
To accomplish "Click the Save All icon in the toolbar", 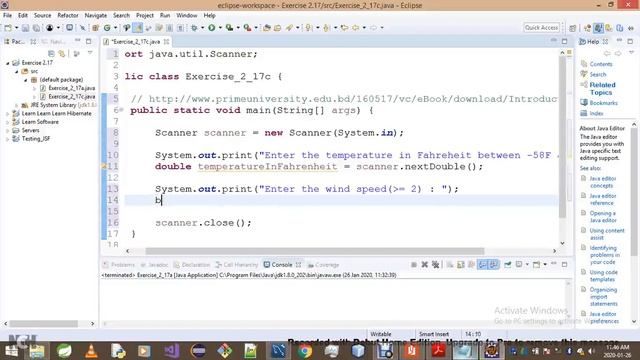I will 36,28.
